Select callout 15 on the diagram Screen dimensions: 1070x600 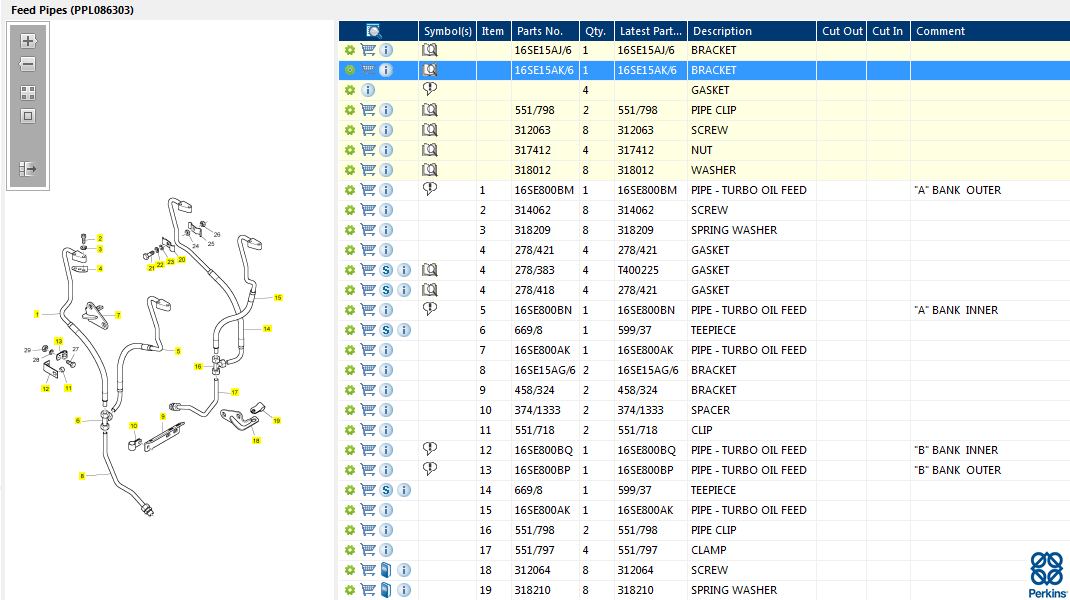278,298
